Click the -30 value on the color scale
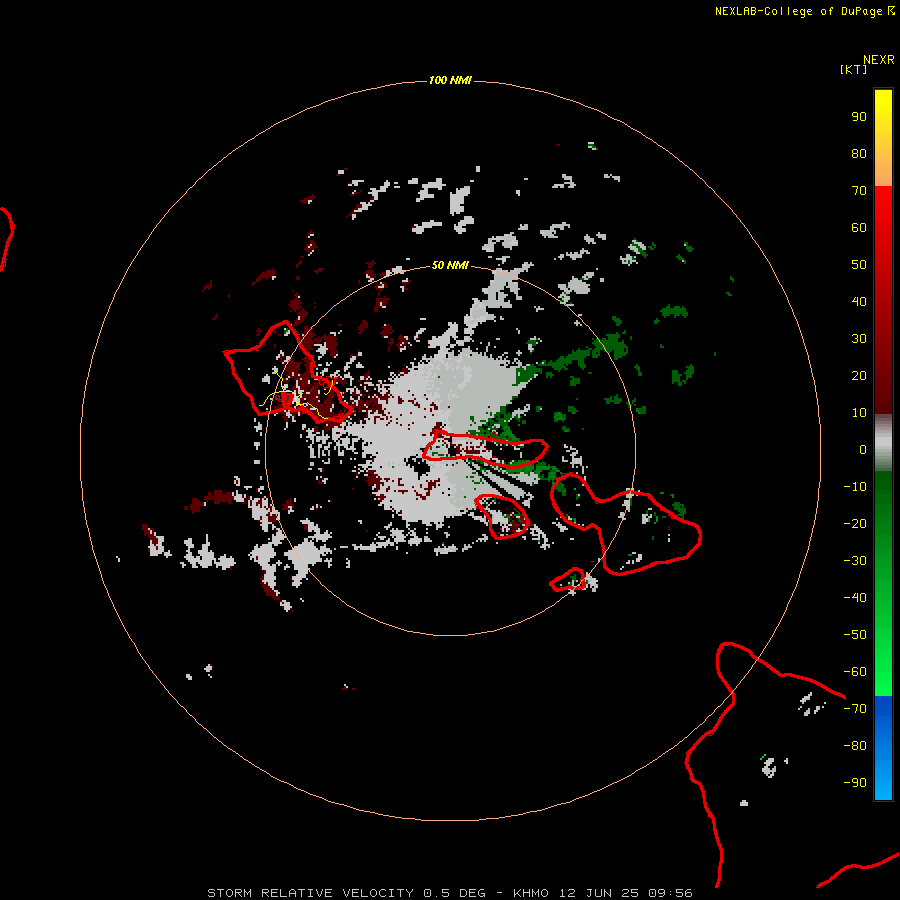Image resolution: width=900 pixels, height=900 pixels. [855, 561]
